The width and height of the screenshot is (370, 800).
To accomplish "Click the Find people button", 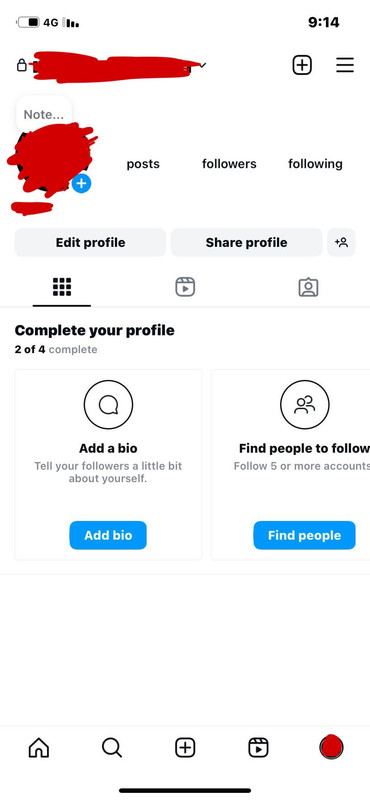I will click(x=305, y=535).
